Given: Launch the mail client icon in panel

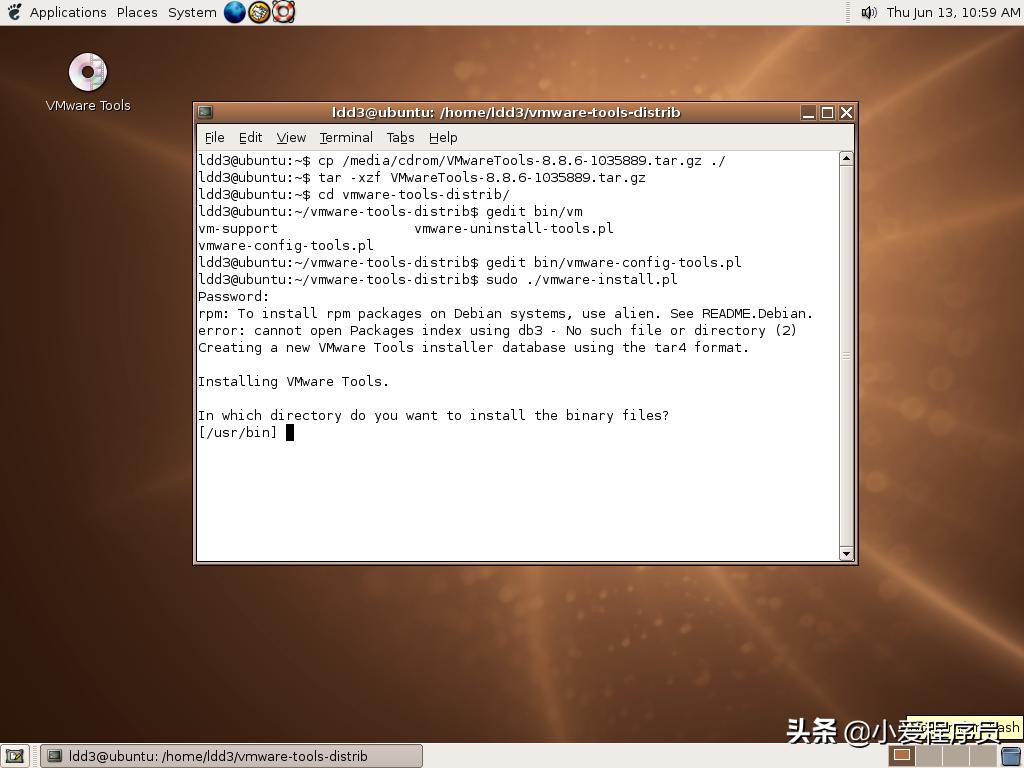Looking at the screenshot, I should coord(259,12).
